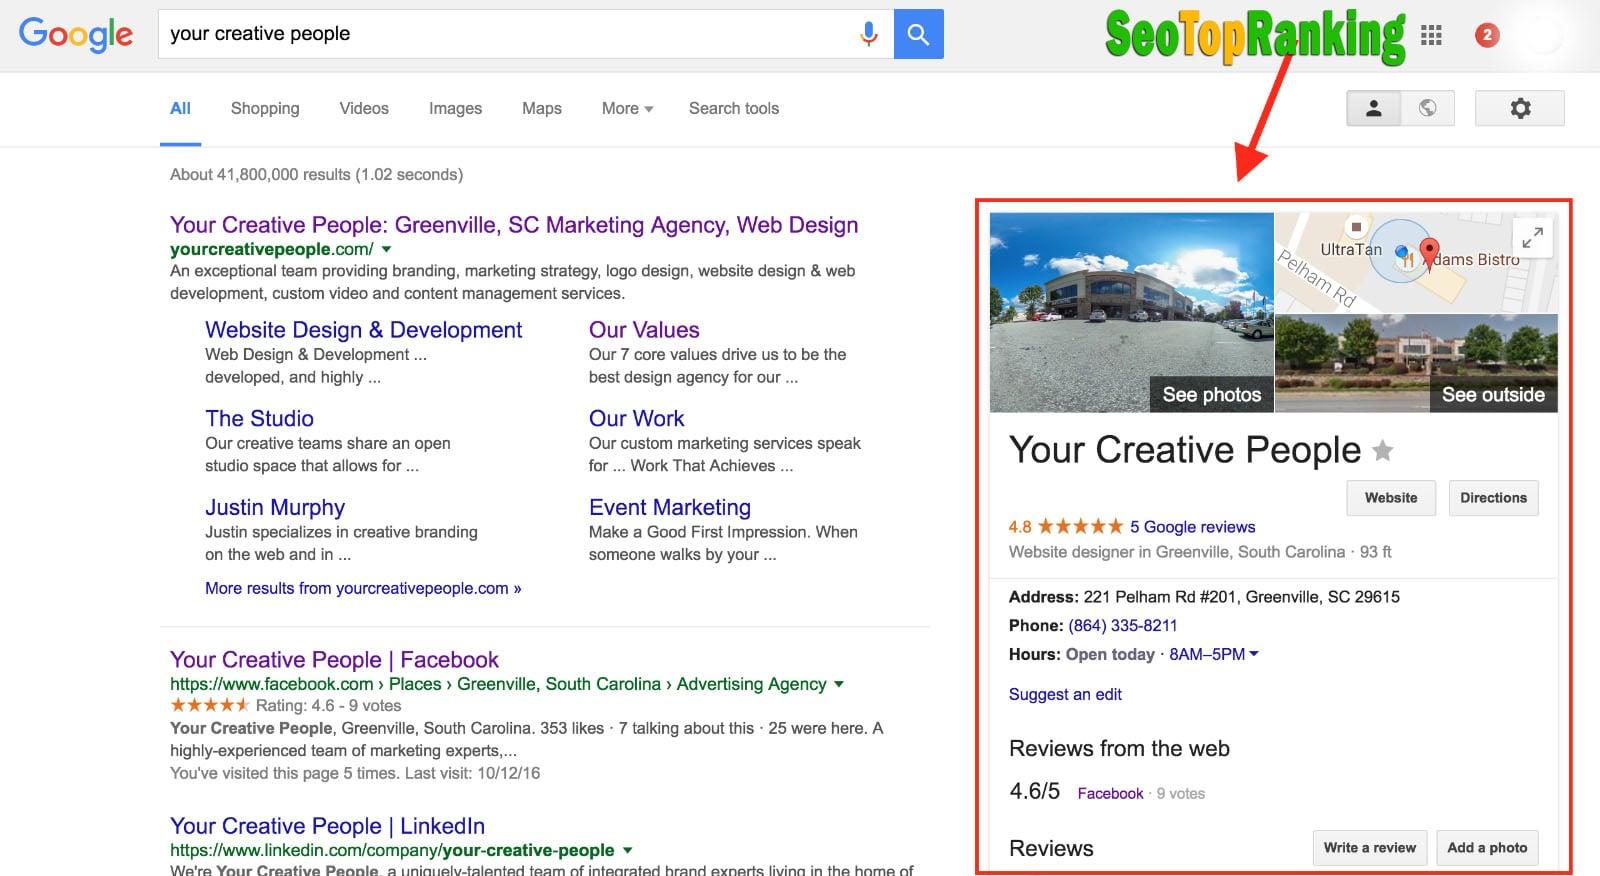Screen dimensions: 1600x876
Task: Click the save star beside Your Creative People
Action: coord(1383,451)
